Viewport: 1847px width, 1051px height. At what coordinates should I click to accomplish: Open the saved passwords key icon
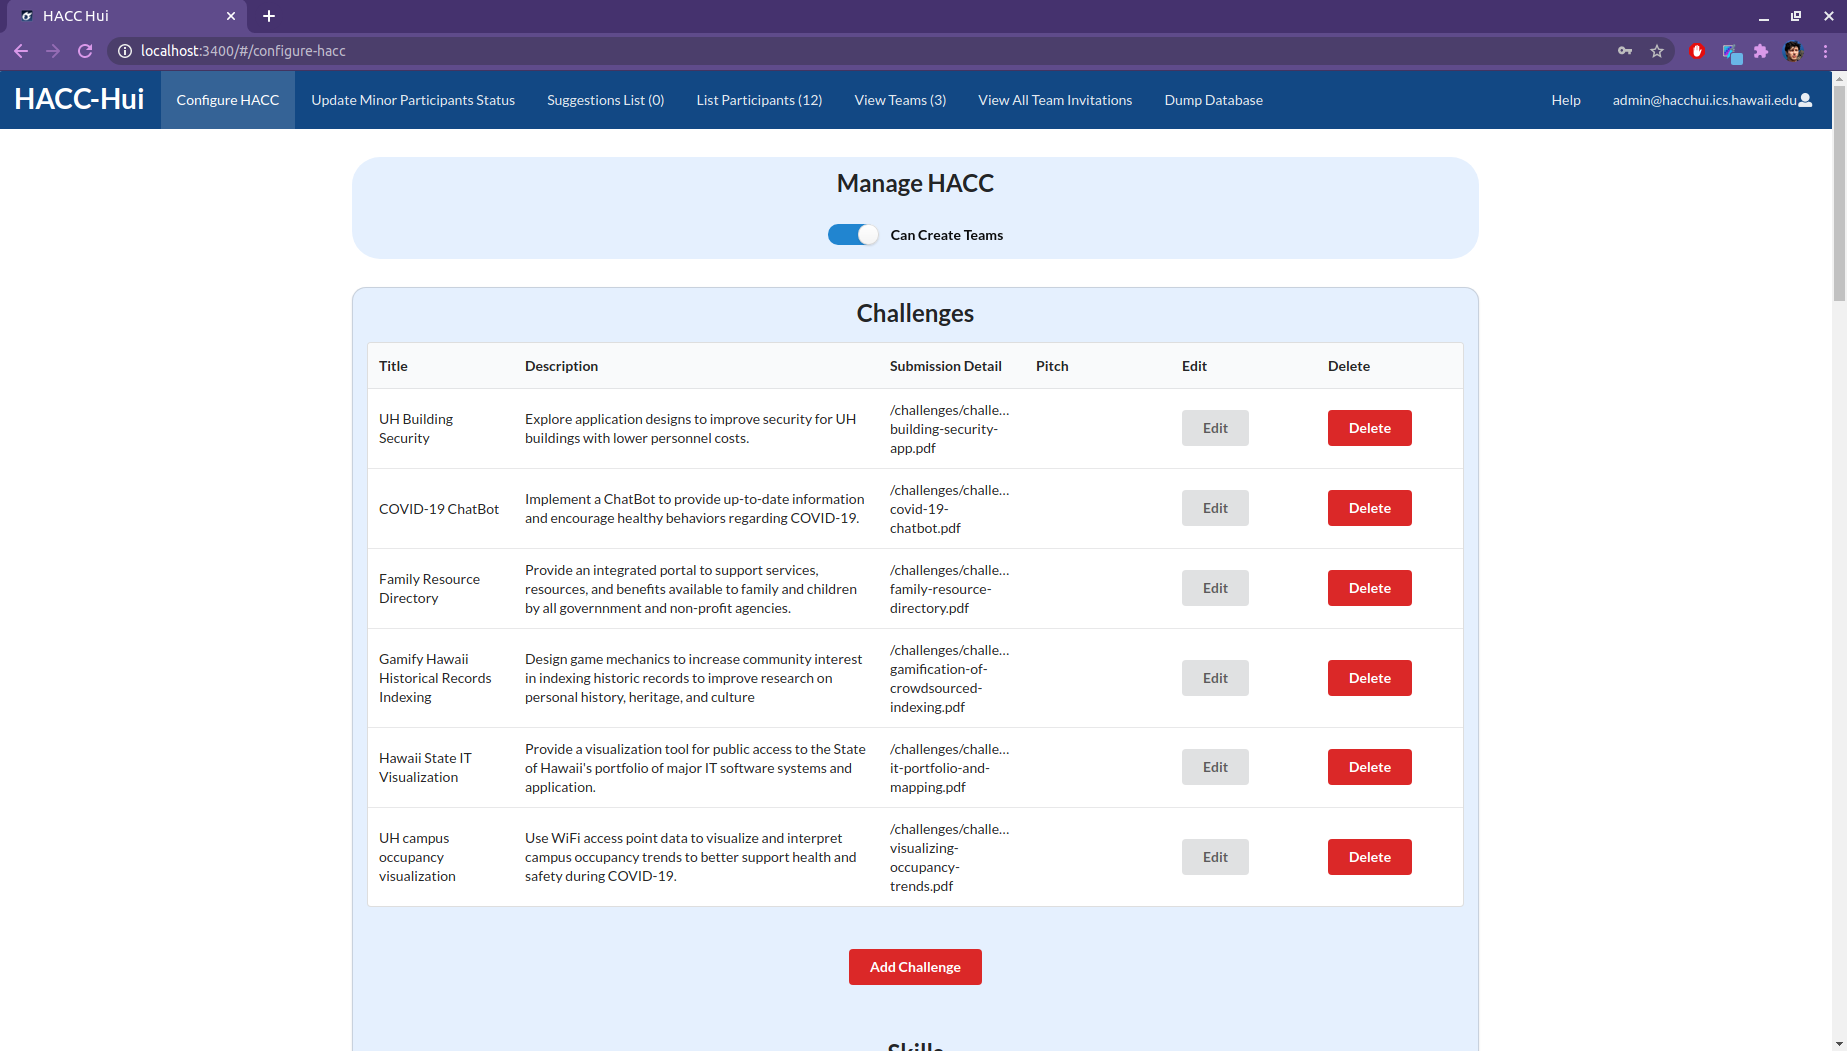[1625, 51]
